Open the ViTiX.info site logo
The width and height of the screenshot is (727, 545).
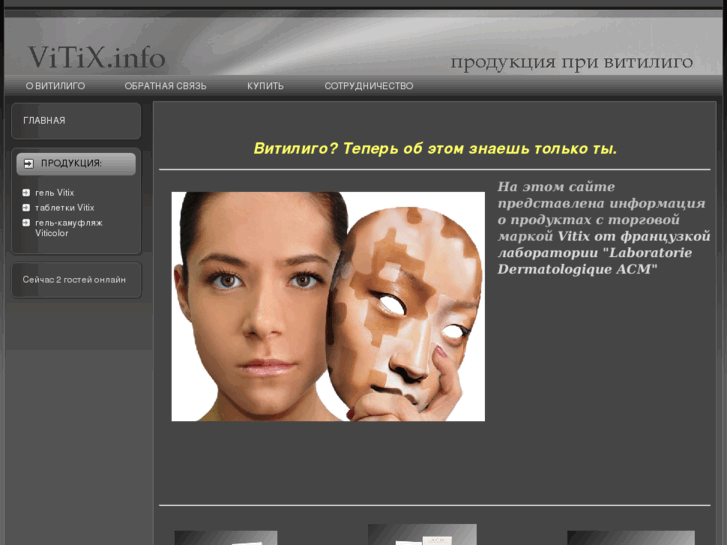tap(96, 58)
